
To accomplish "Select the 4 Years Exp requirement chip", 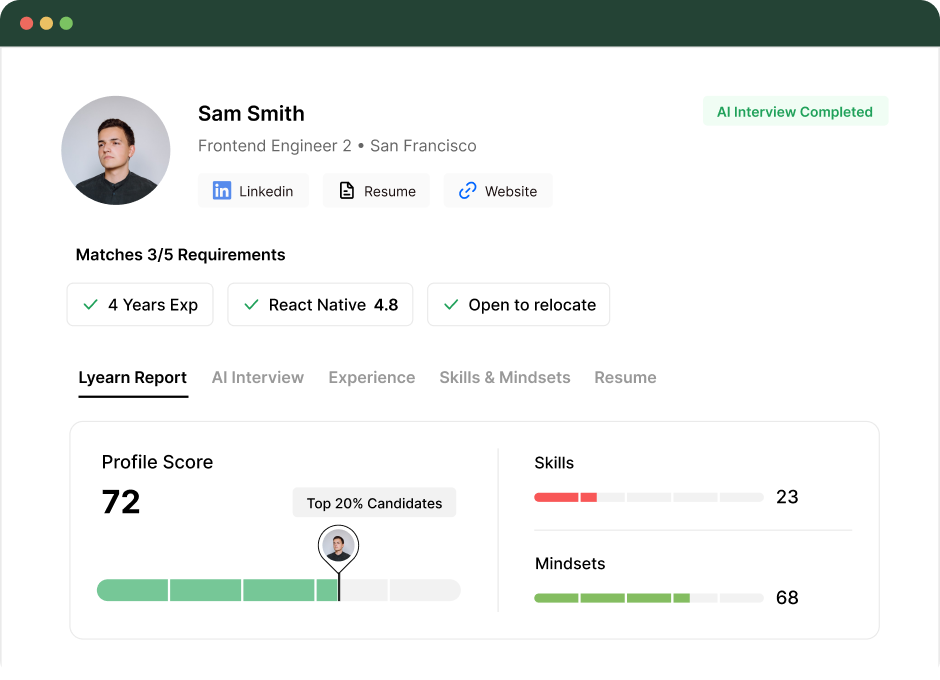I will coord(140,305).
